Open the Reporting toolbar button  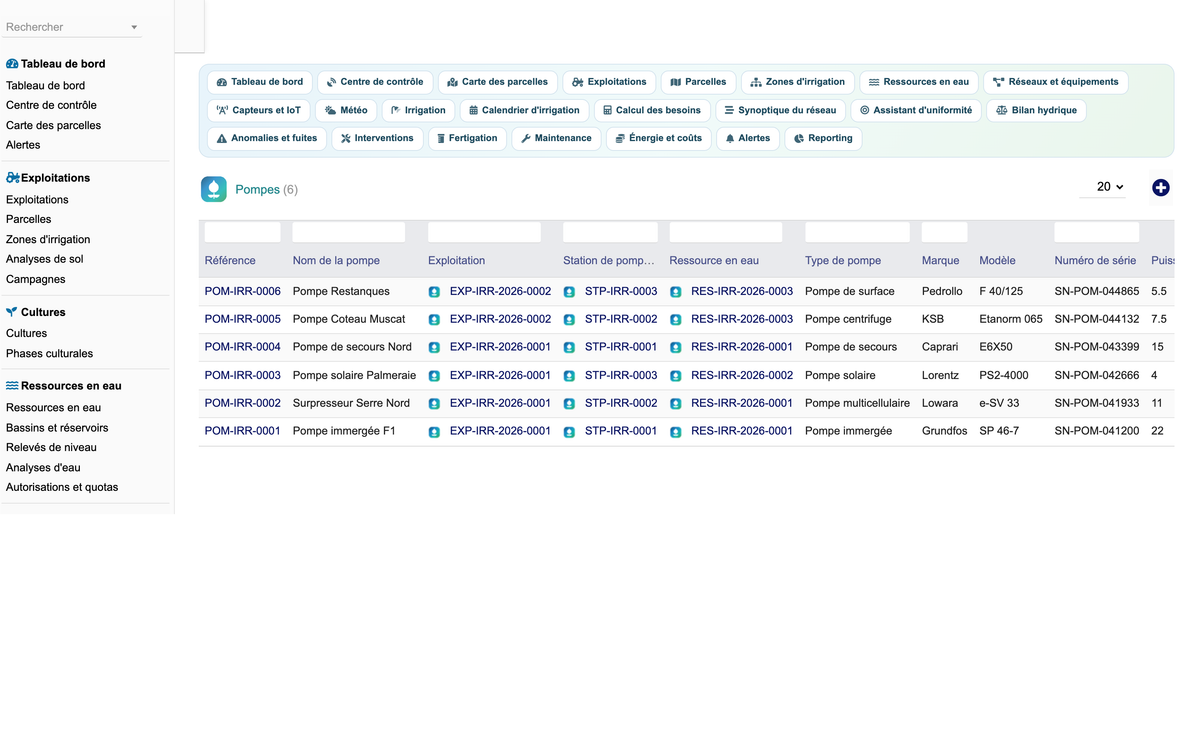[823, 138]
